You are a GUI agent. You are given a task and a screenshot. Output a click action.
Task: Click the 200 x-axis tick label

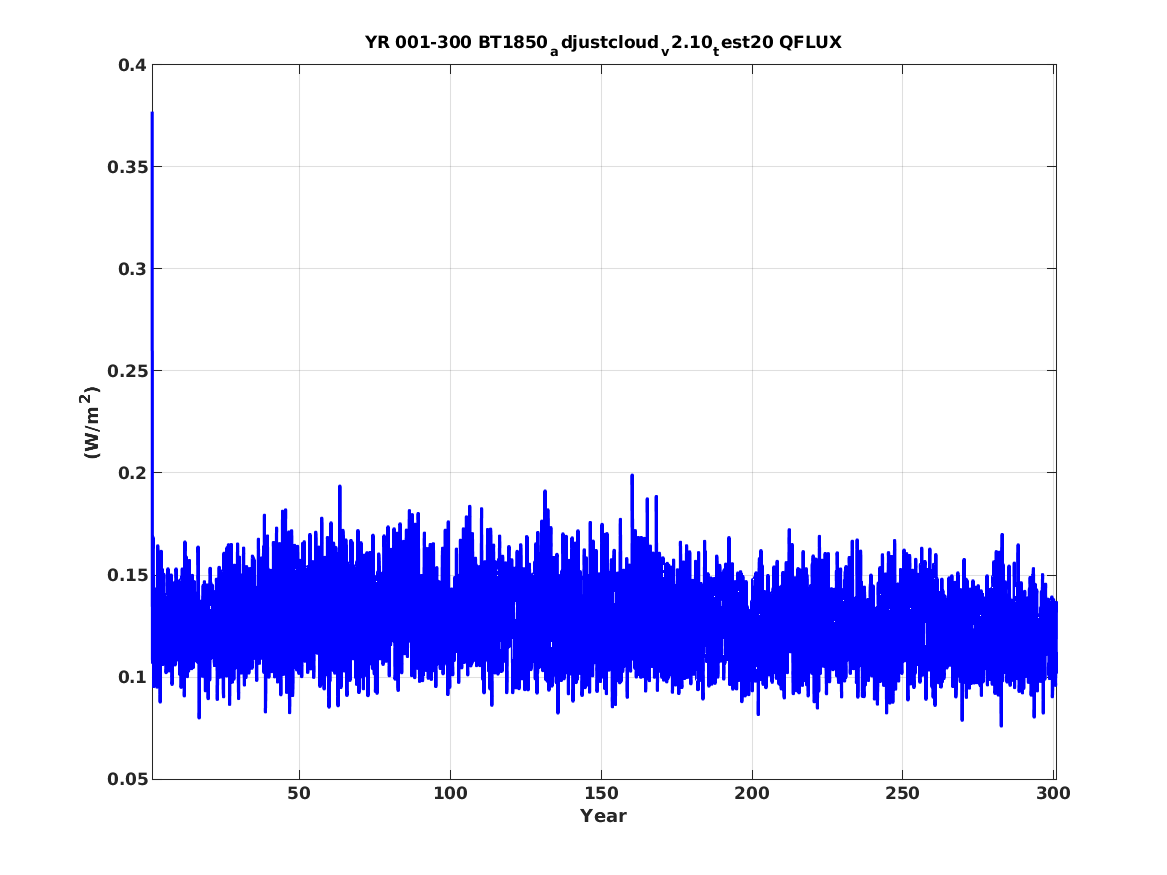752,794
